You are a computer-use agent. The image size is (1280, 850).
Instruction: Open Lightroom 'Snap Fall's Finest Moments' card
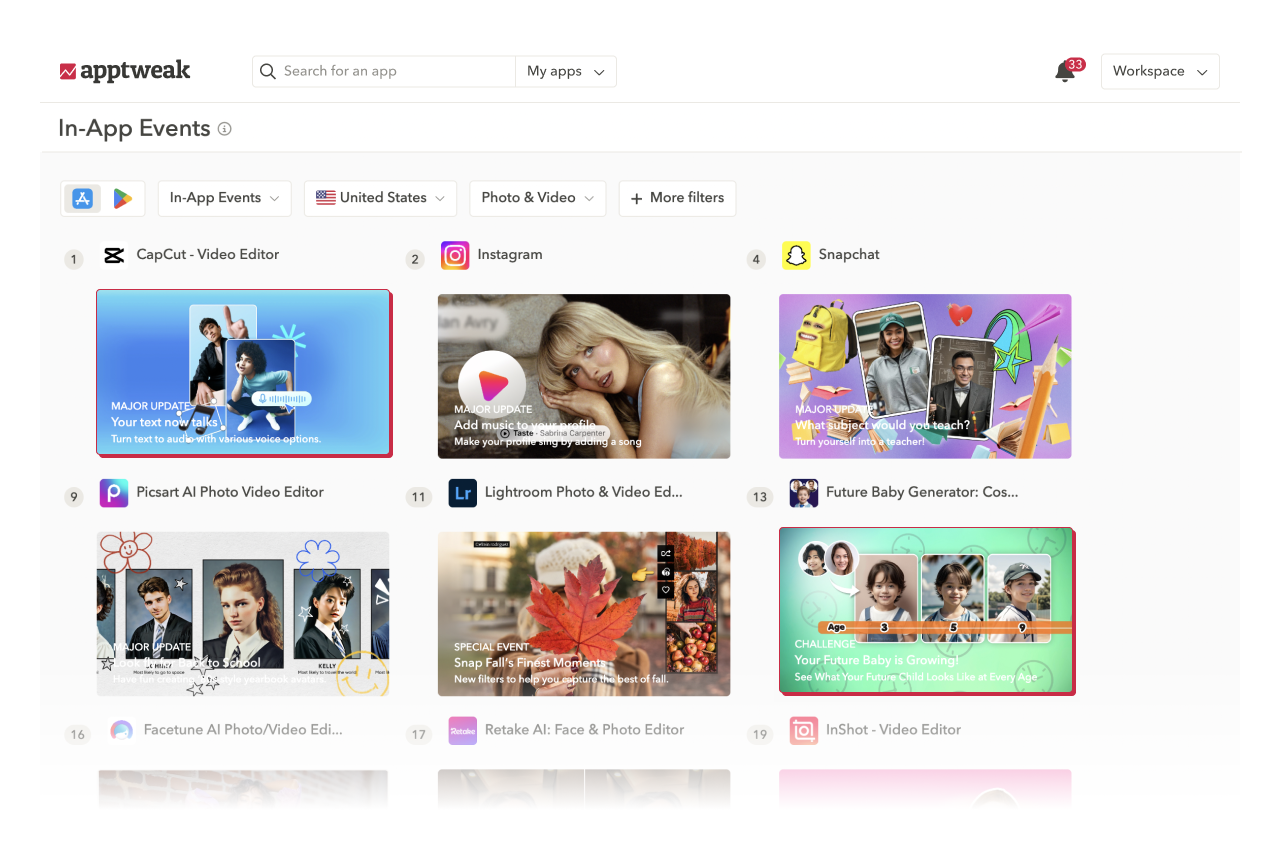[x=584, y=614]
